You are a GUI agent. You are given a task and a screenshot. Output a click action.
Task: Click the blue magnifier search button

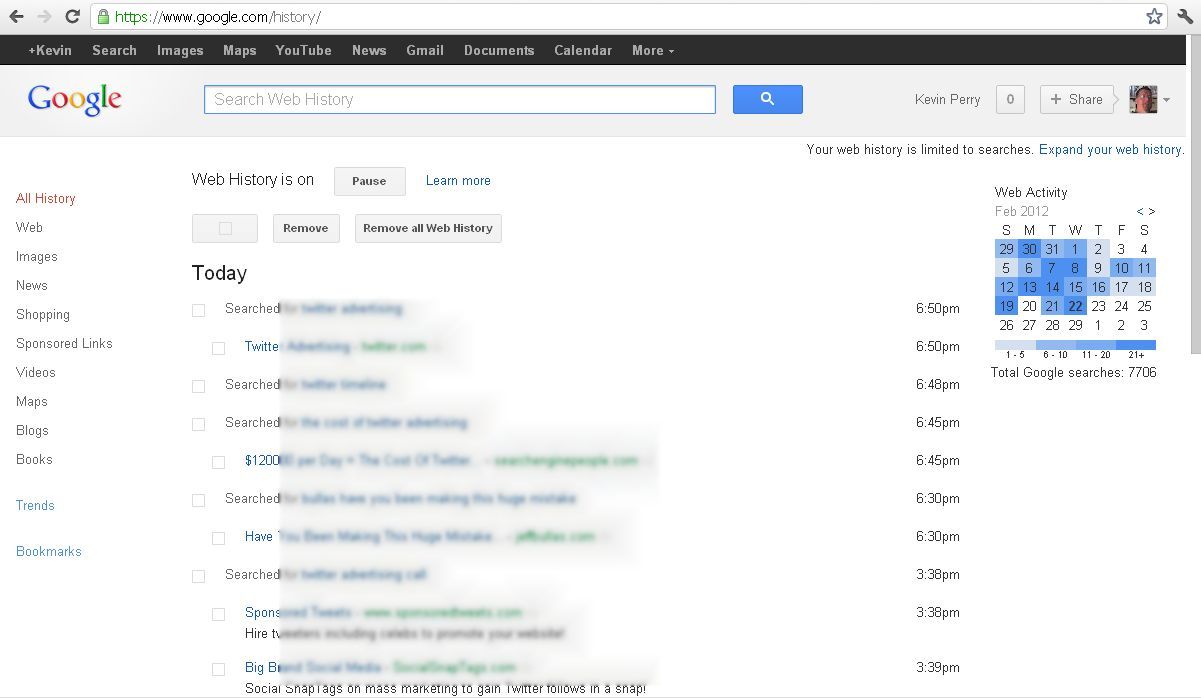[x=768, y=99]
